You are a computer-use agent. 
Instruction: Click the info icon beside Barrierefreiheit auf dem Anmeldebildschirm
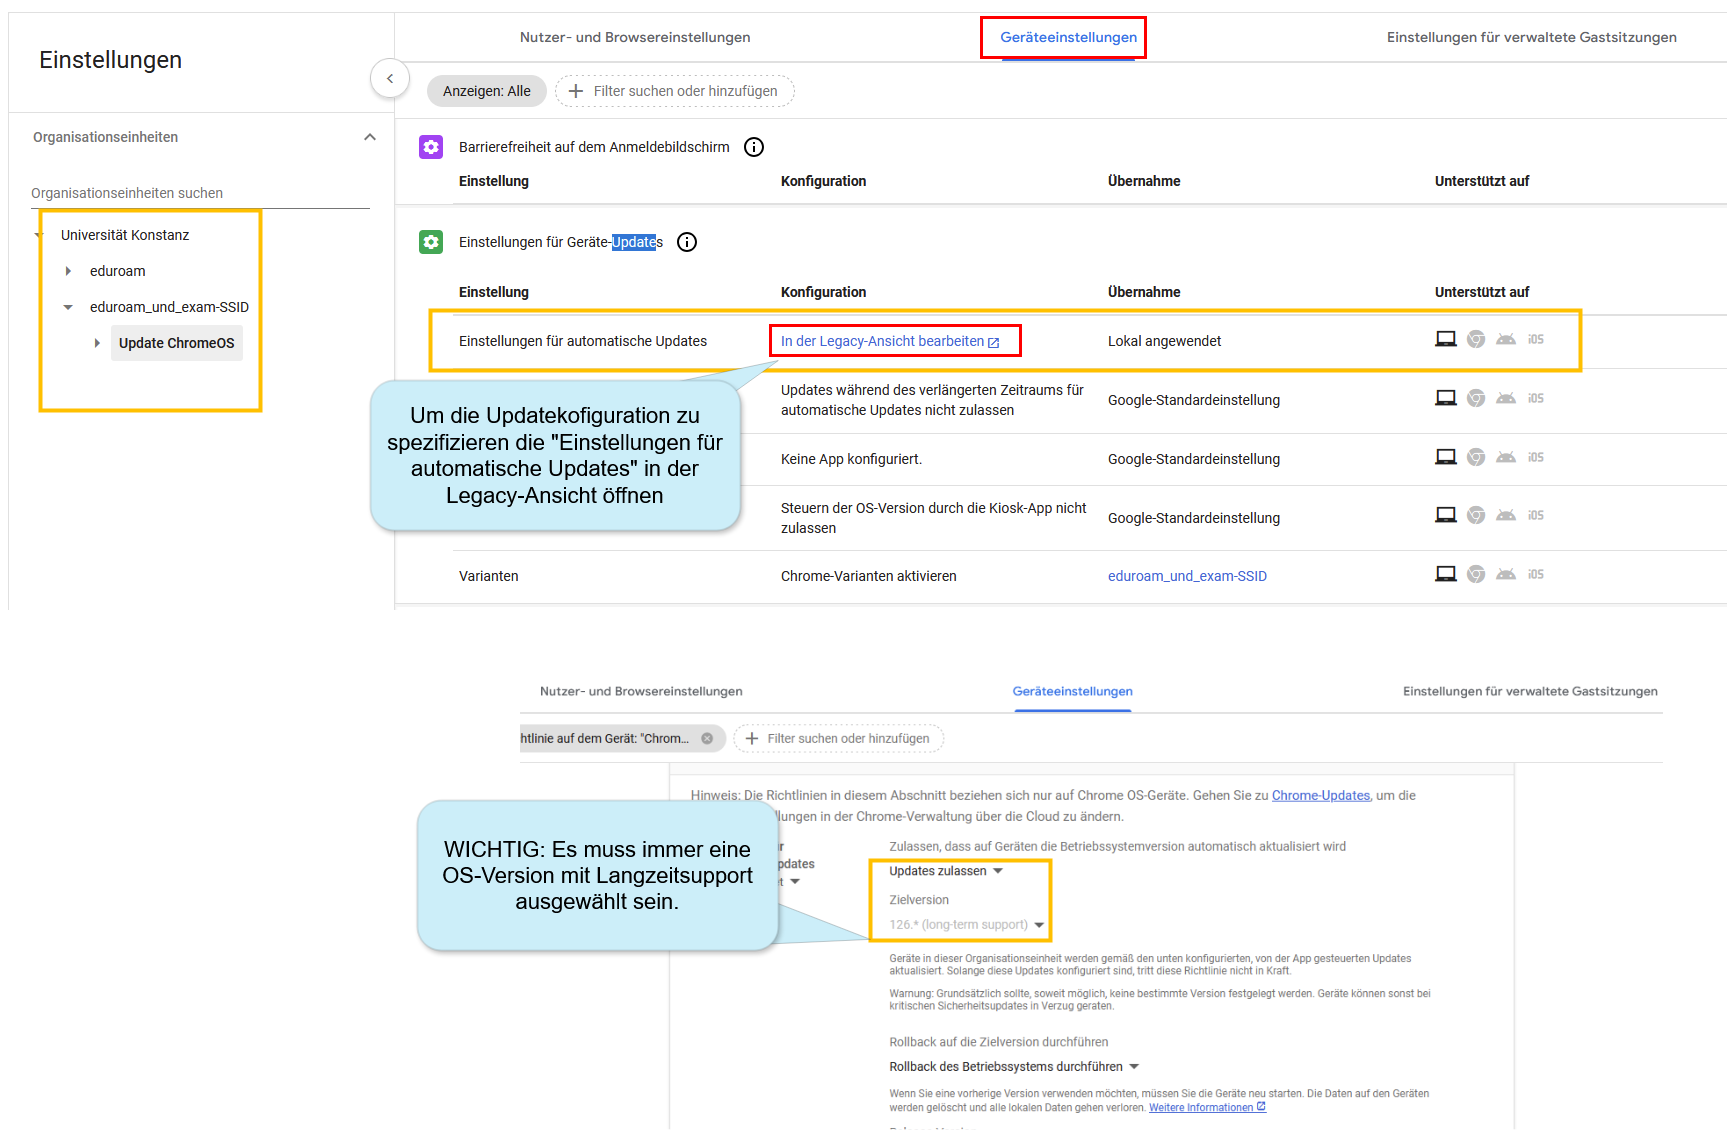[x=754, y=147]
